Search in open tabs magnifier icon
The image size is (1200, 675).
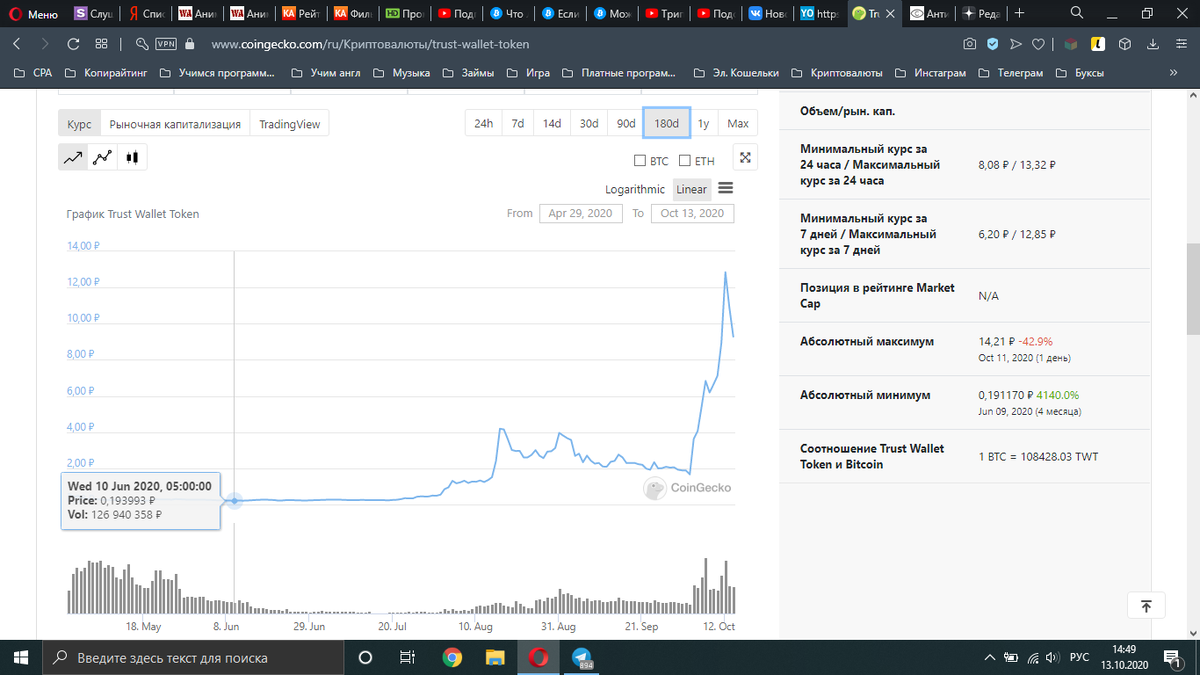[1076, 14]
